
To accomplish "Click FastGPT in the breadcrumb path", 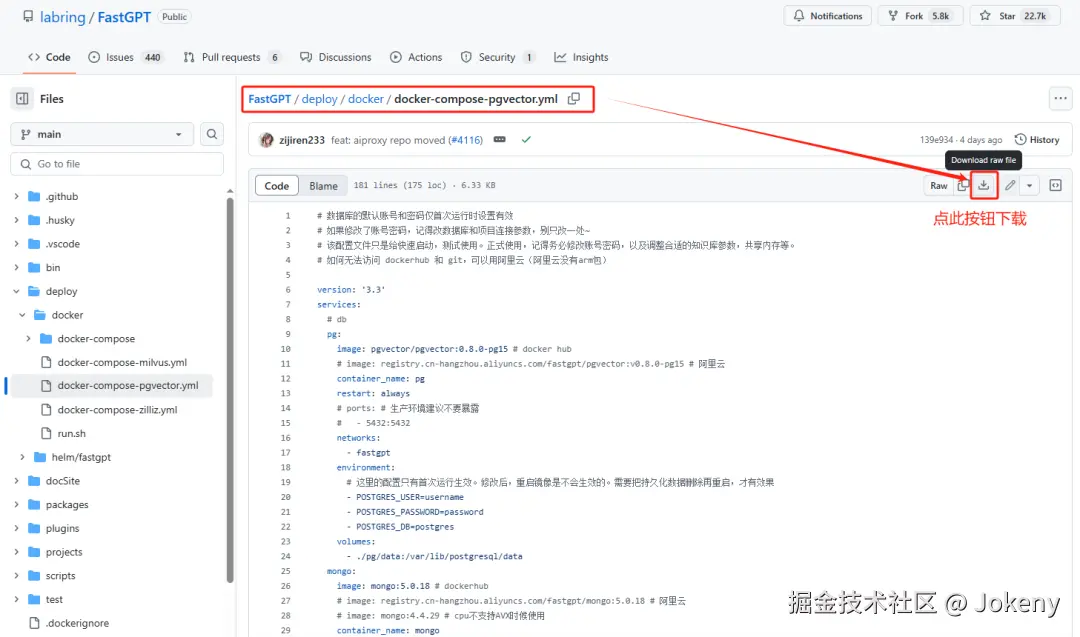I will point(269,99).
